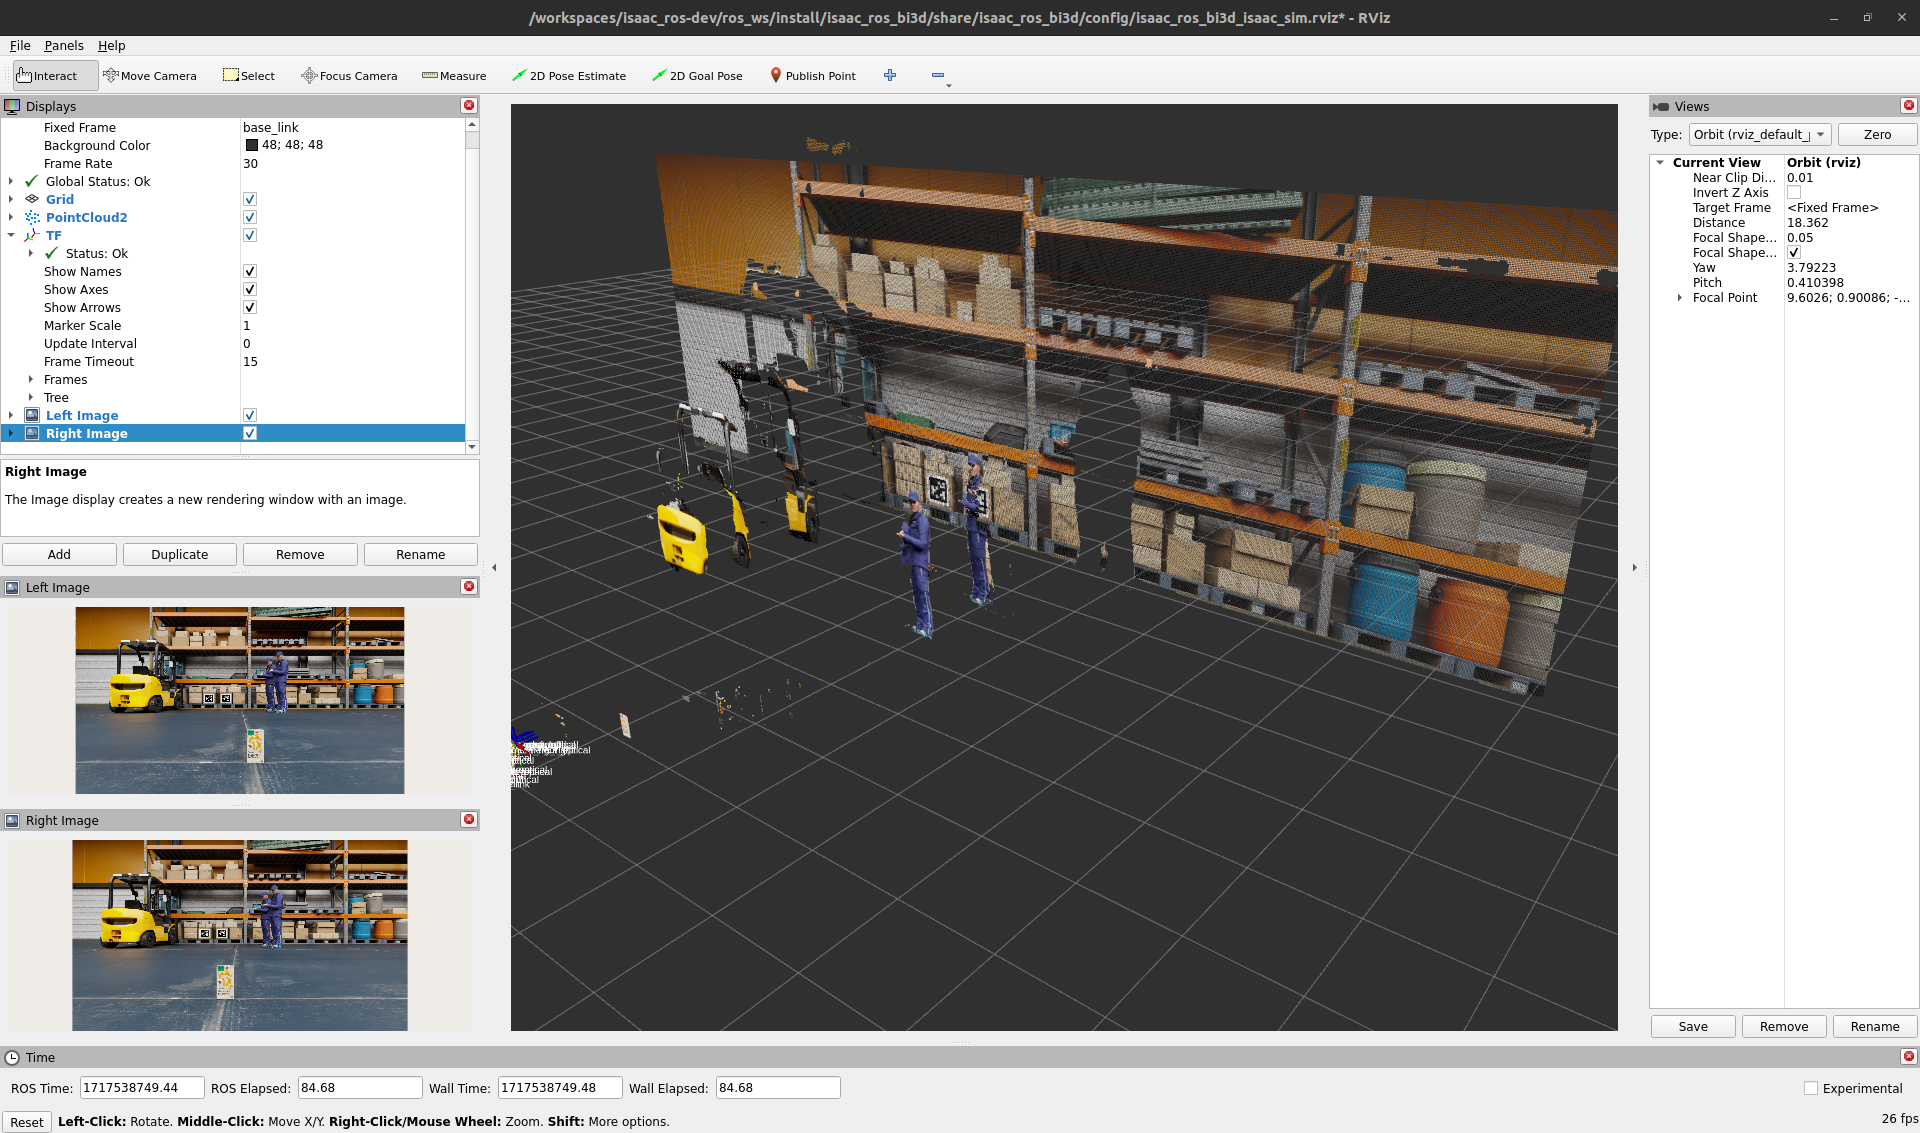Enable the Experimental checkbox
This screenshot has width=1920, height=1133.
tap(1810, 1088)
